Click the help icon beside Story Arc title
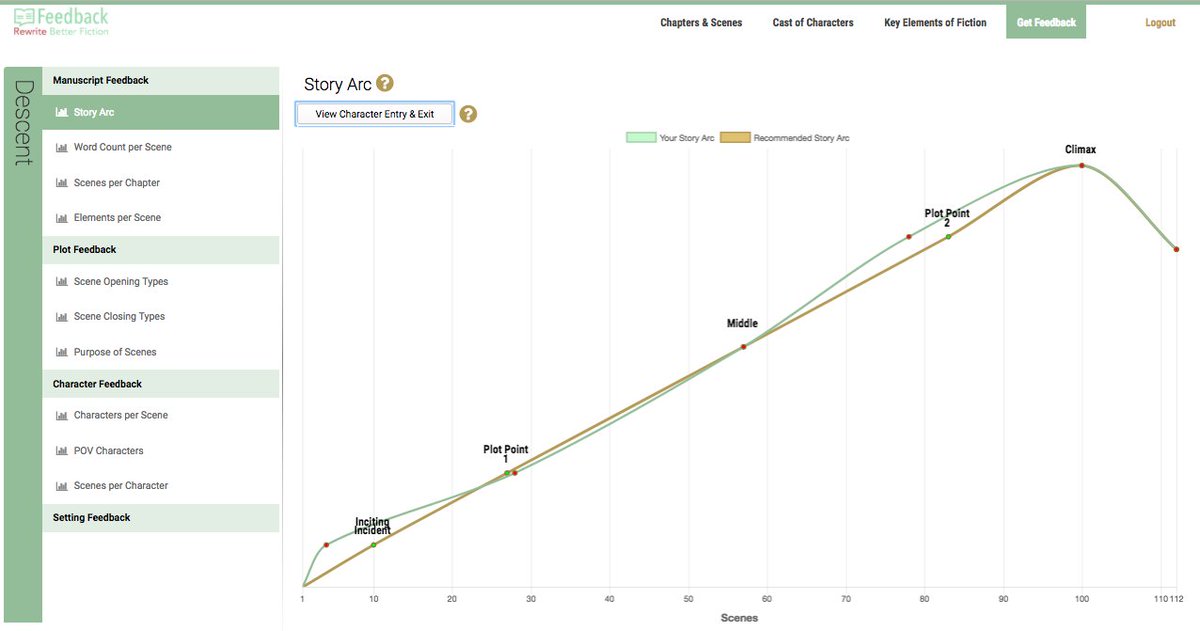 tap(385, 84)
